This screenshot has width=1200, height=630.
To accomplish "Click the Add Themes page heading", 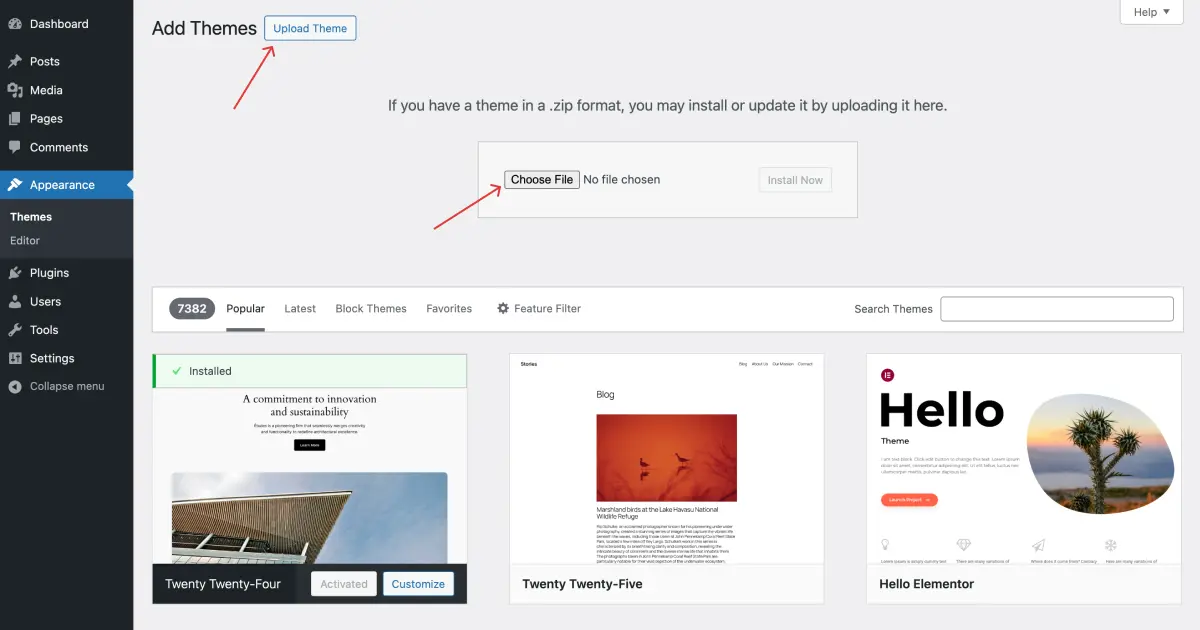I will pos(204,28).
